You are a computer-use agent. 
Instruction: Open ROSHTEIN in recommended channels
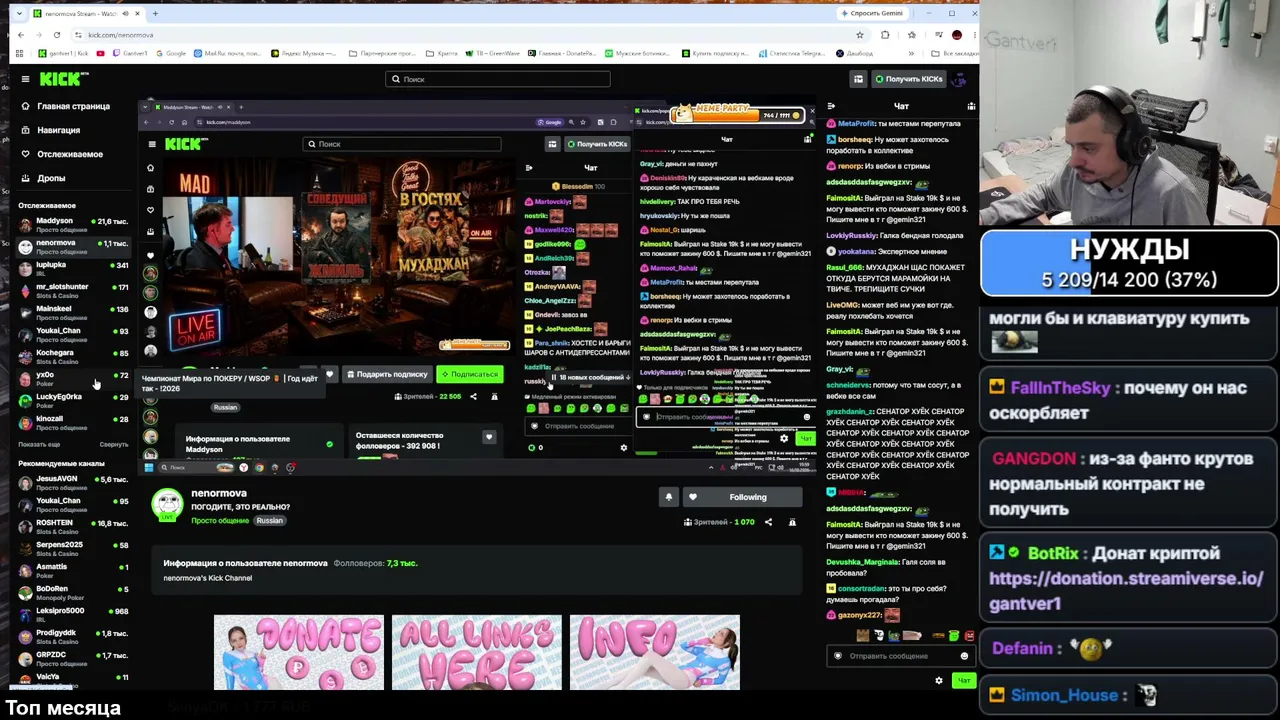click(x=74, y=526)
